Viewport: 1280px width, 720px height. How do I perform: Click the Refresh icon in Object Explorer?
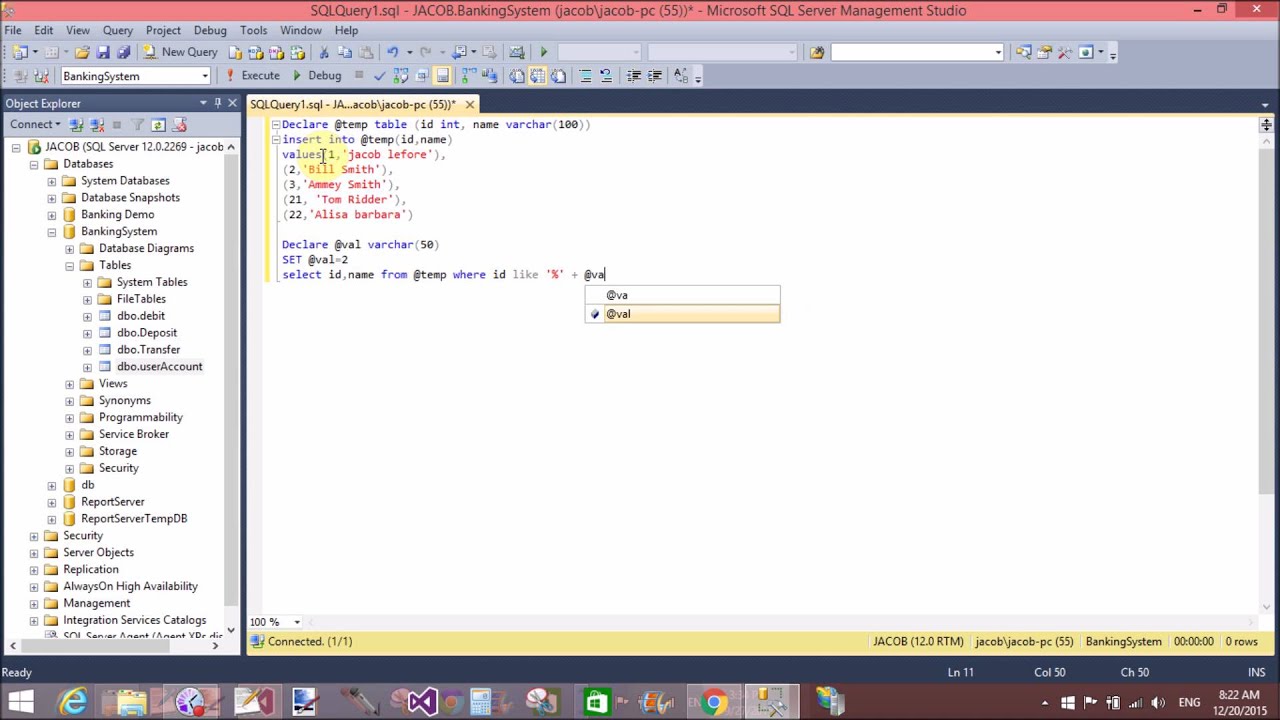point(158,124)
